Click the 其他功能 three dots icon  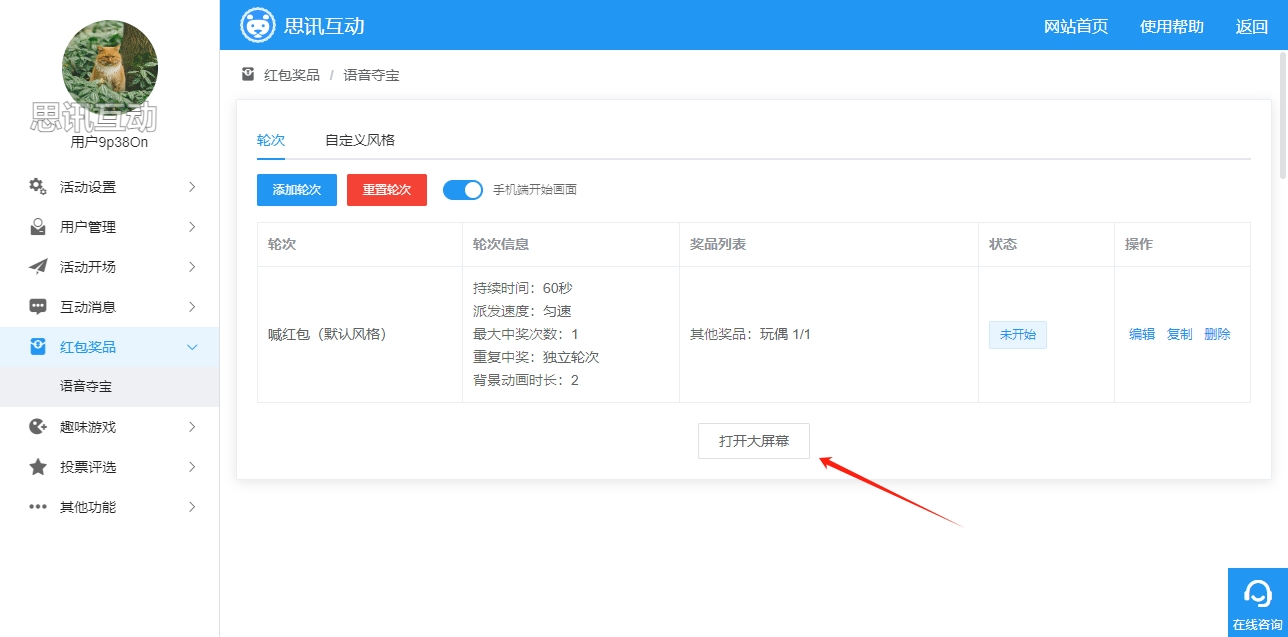(x=38, y=507)
